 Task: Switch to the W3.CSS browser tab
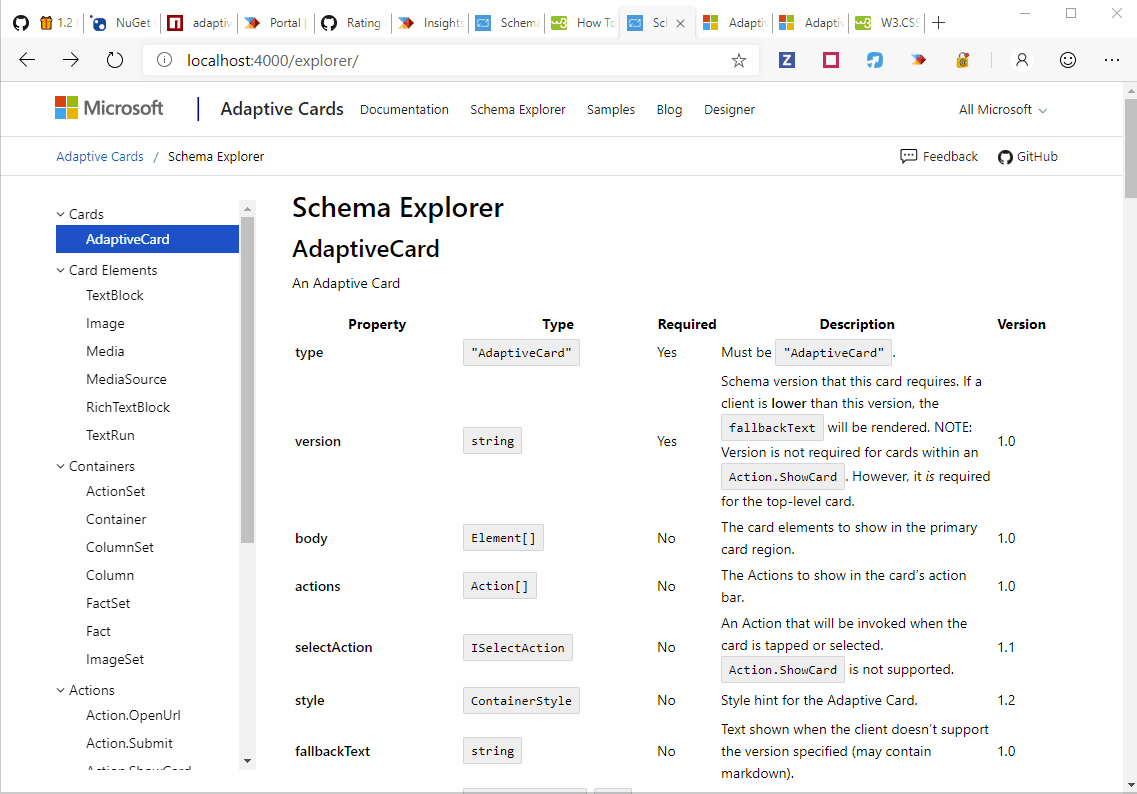pos(888,23)
